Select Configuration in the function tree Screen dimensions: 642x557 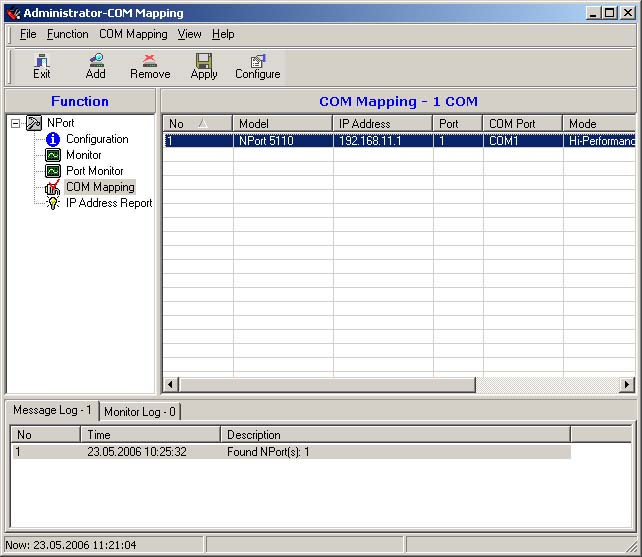click(97, 139)
